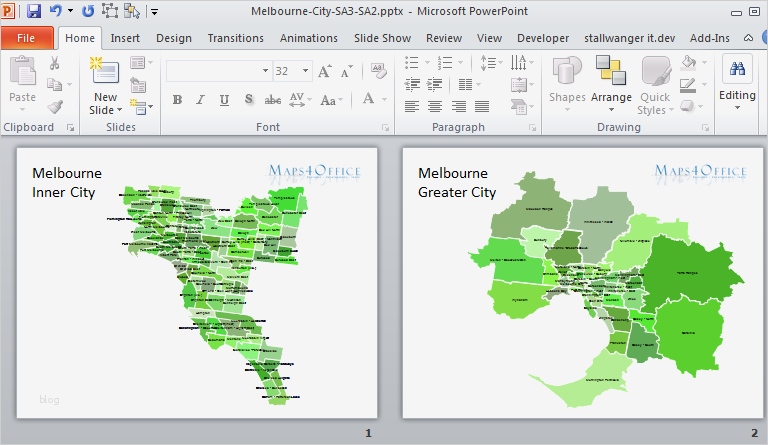
Task: Click the Copy icon
Action: [x=54, y=85]
